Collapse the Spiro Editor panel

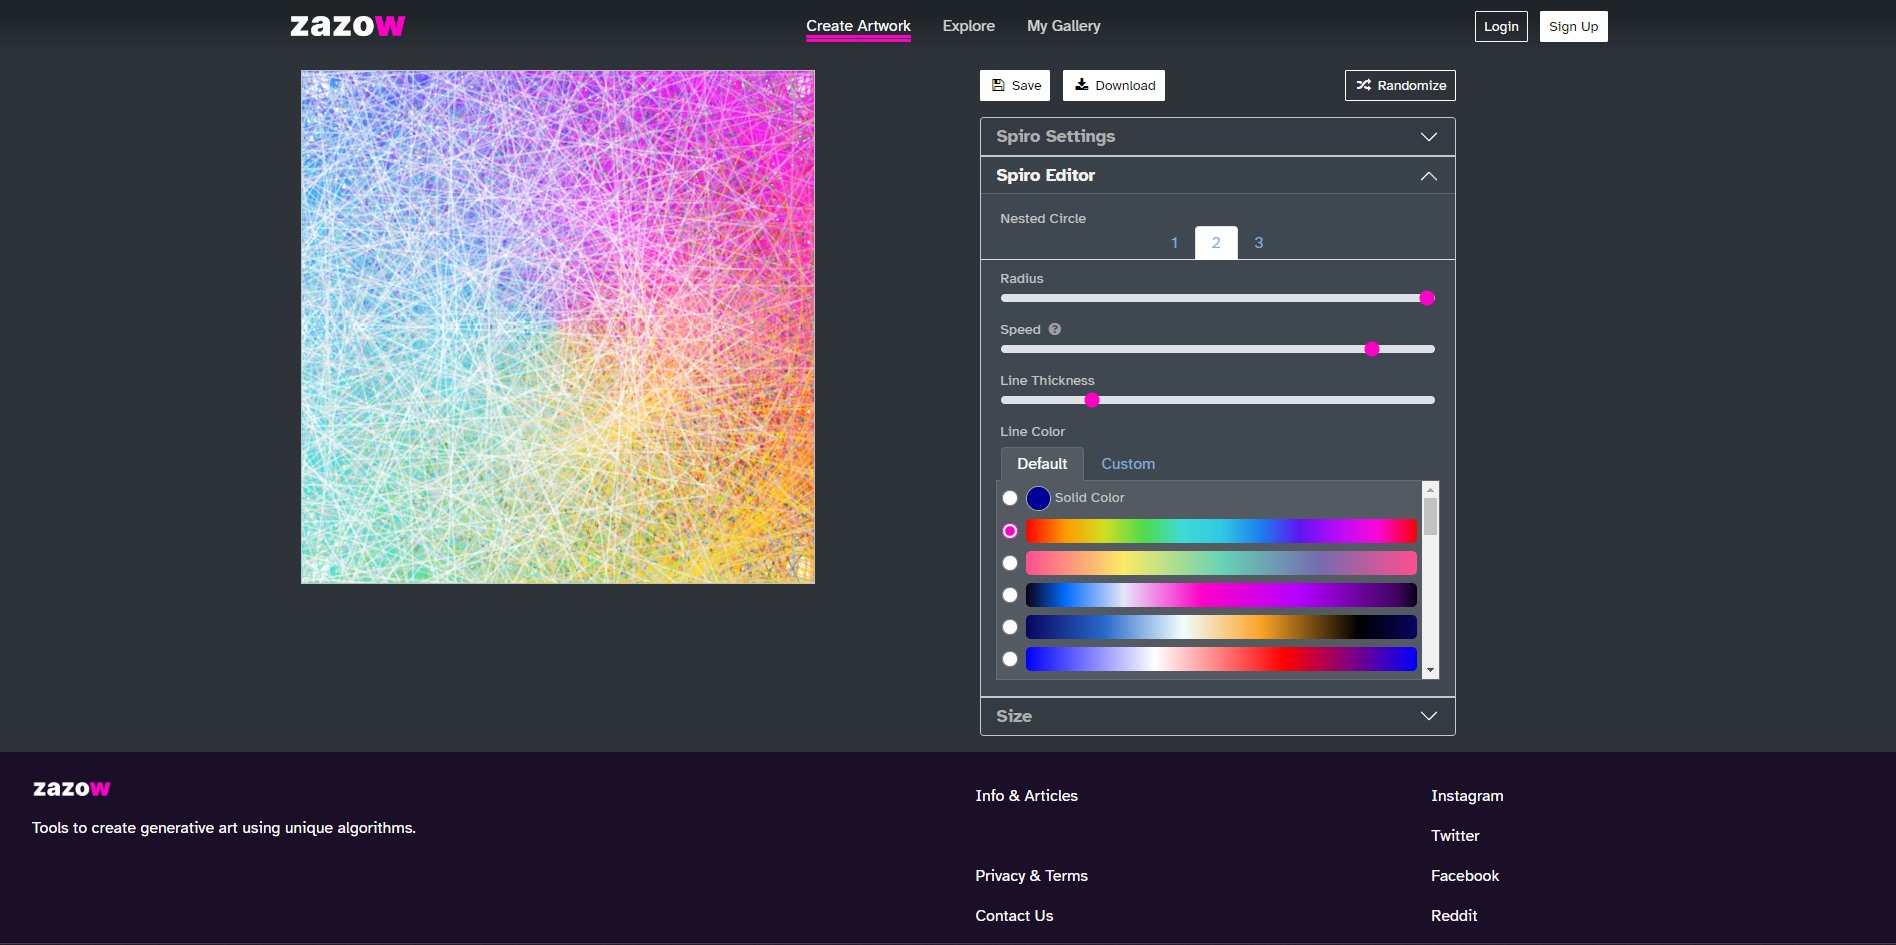pyautogui.click(x=1217, y=175)
